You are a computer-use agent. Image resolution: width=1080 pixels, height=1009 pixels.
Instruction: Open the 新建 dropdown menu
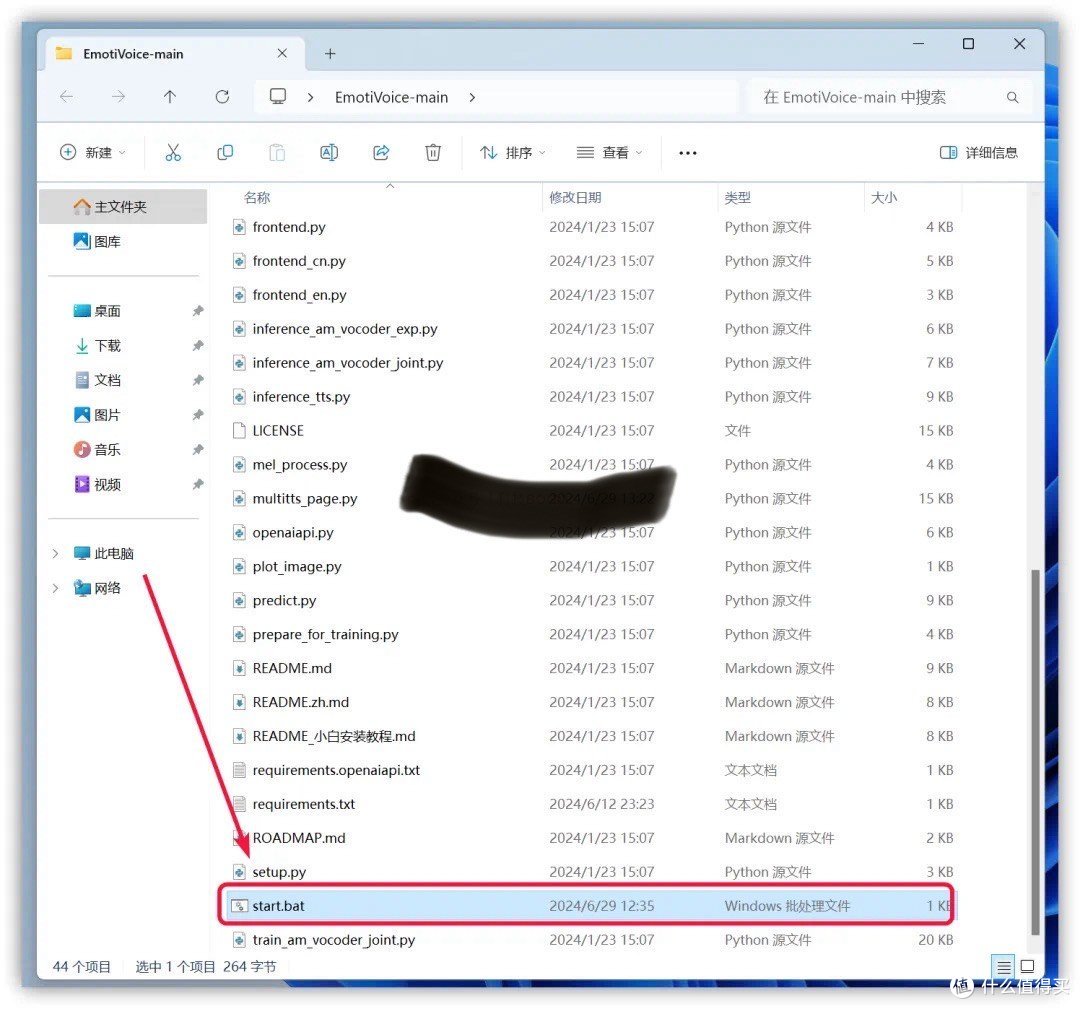92,152
